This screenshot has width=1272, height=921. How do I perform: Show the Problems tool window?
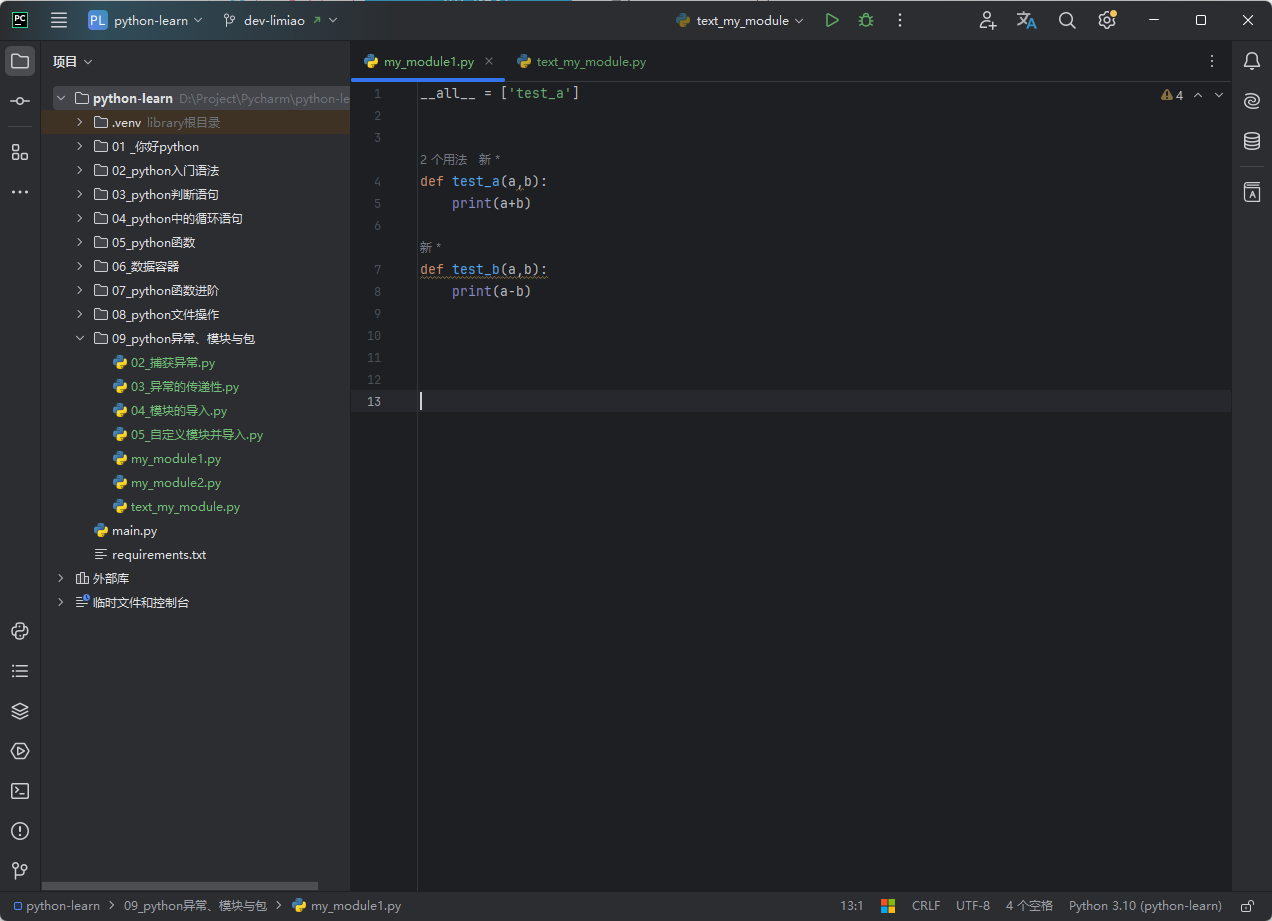click(20, 831)
